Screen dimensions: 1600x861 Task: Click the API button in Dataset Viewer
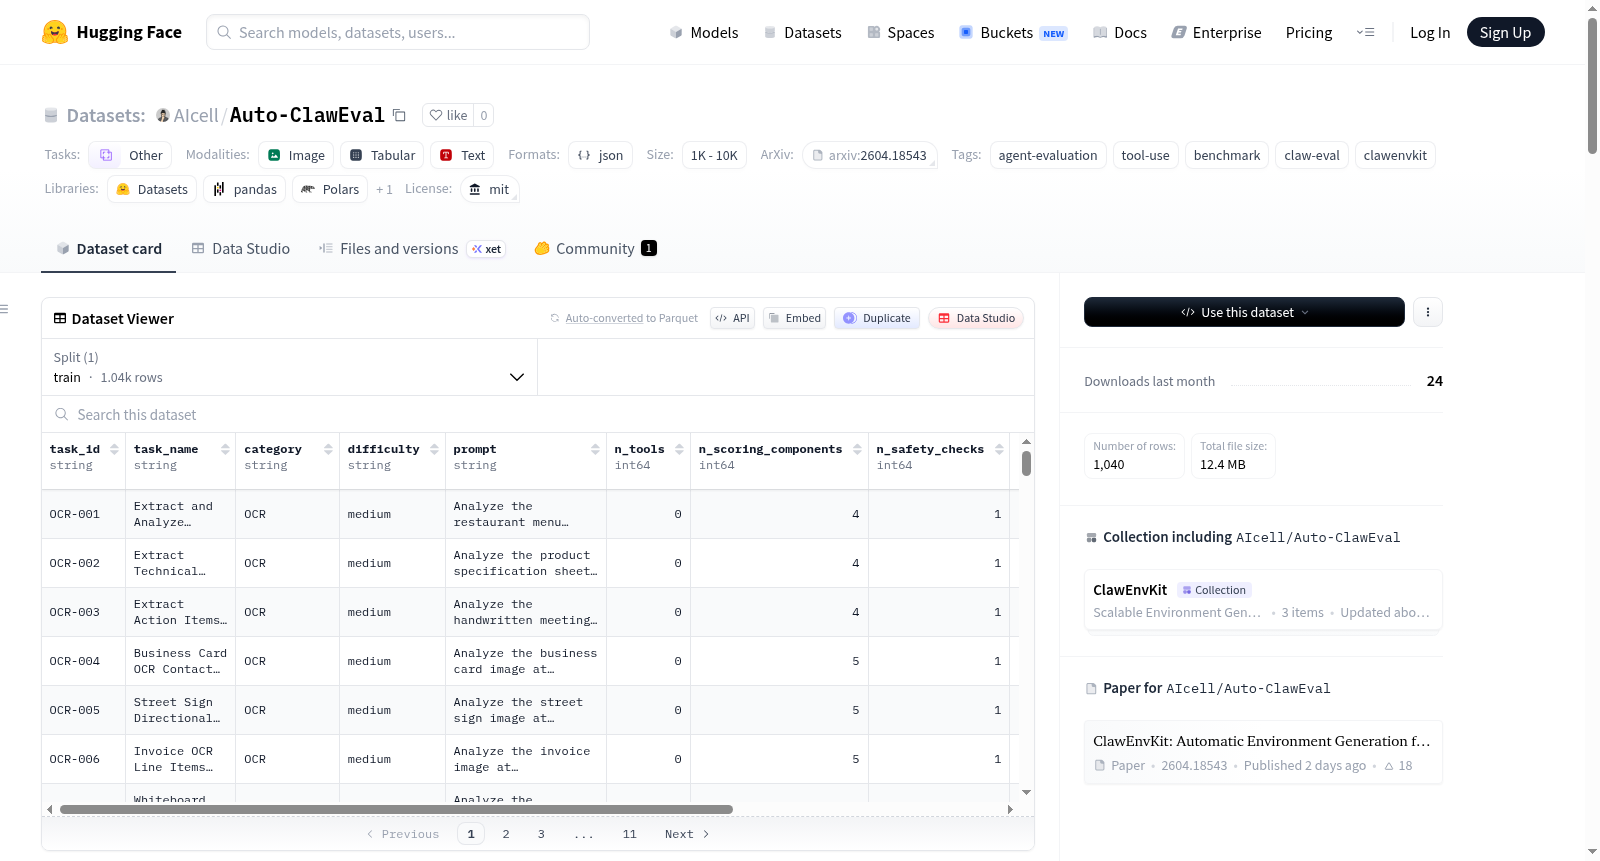[732, 318]
